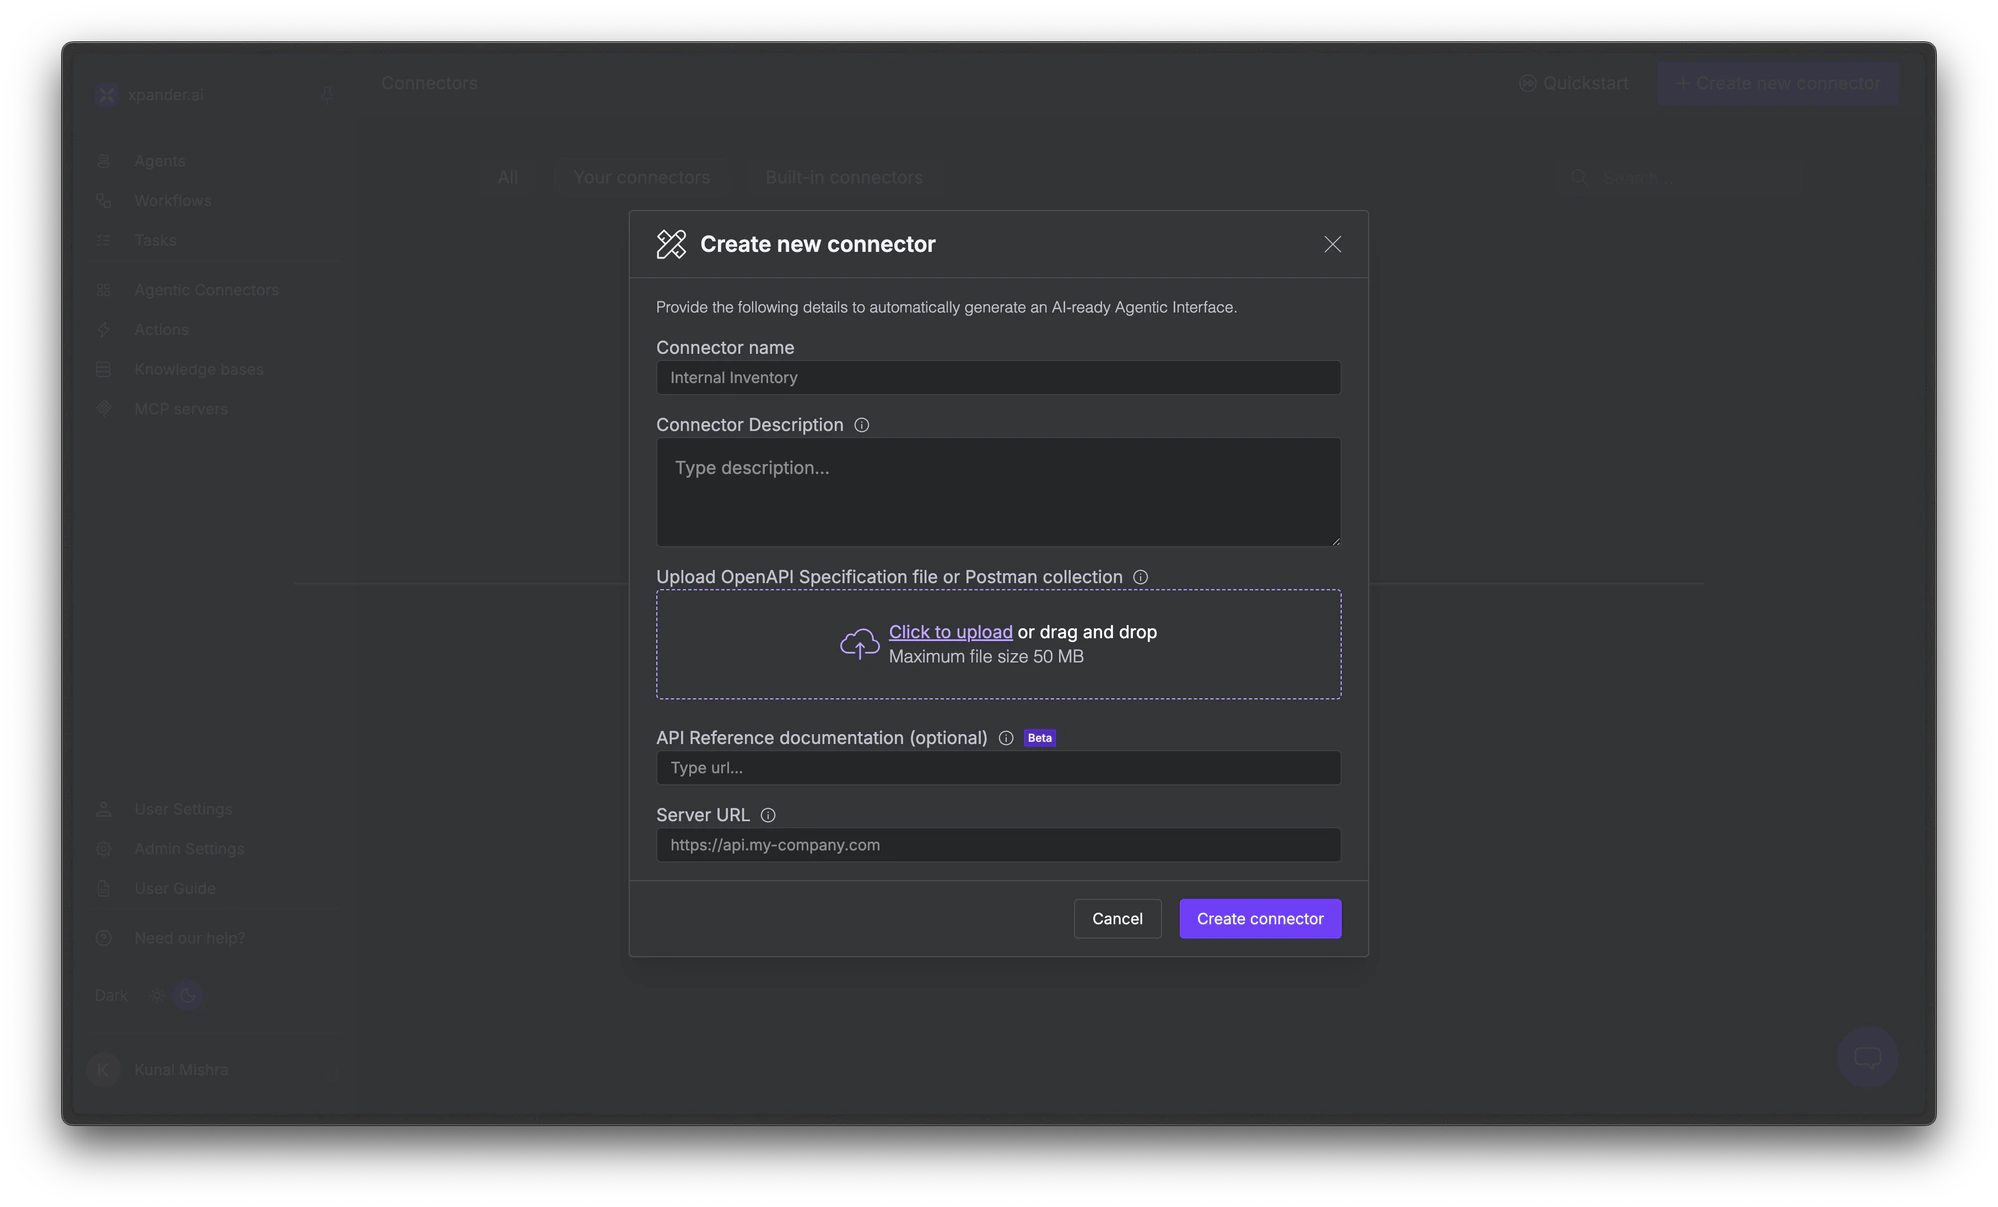Open the Built-in connectors tab
This screenshot has width=1998, height=1207.
pyautogui.click(x=843, y=177)
